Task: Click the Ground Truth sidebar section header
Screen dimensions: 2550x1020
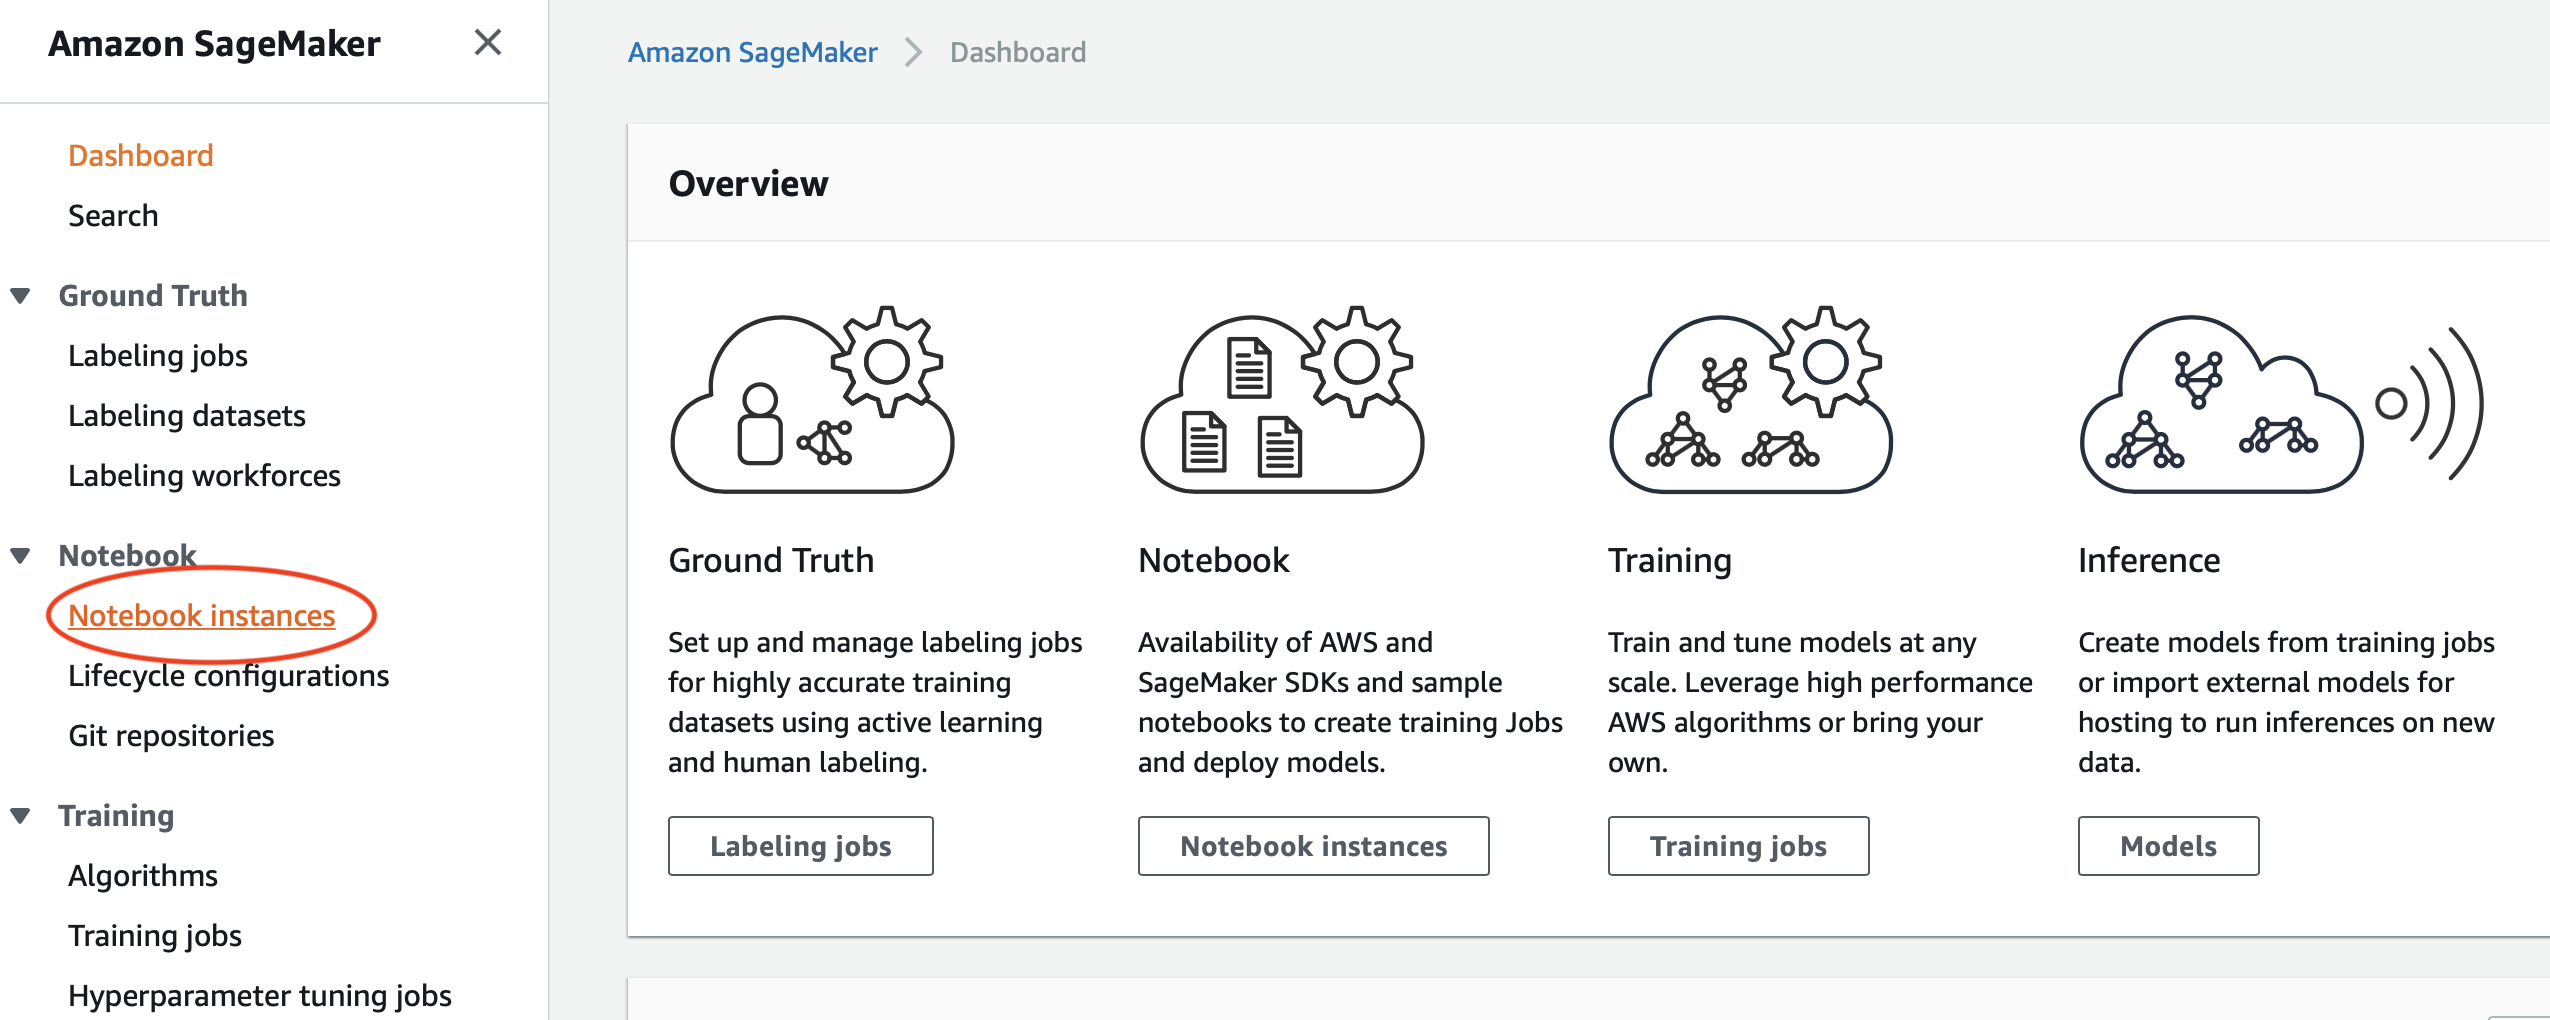Action: point(153,296)
